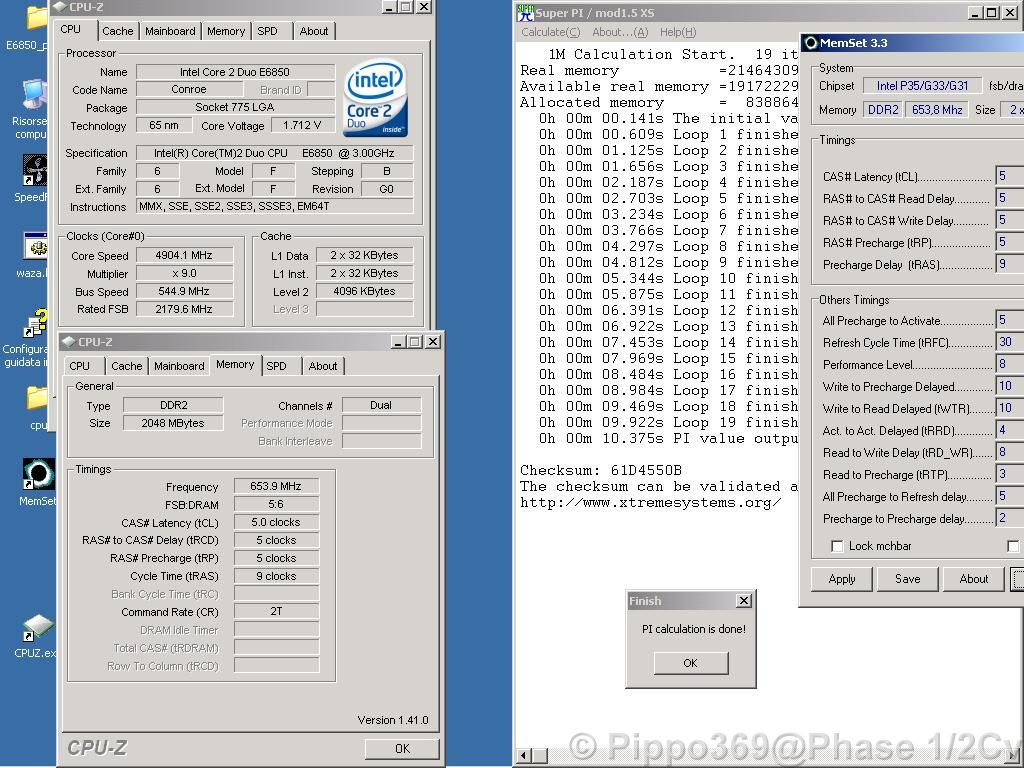This screenshot has height=768, width=1024.
Task: Open the Memory tab in the CPU-Z processor window
Action: point(226,31)
